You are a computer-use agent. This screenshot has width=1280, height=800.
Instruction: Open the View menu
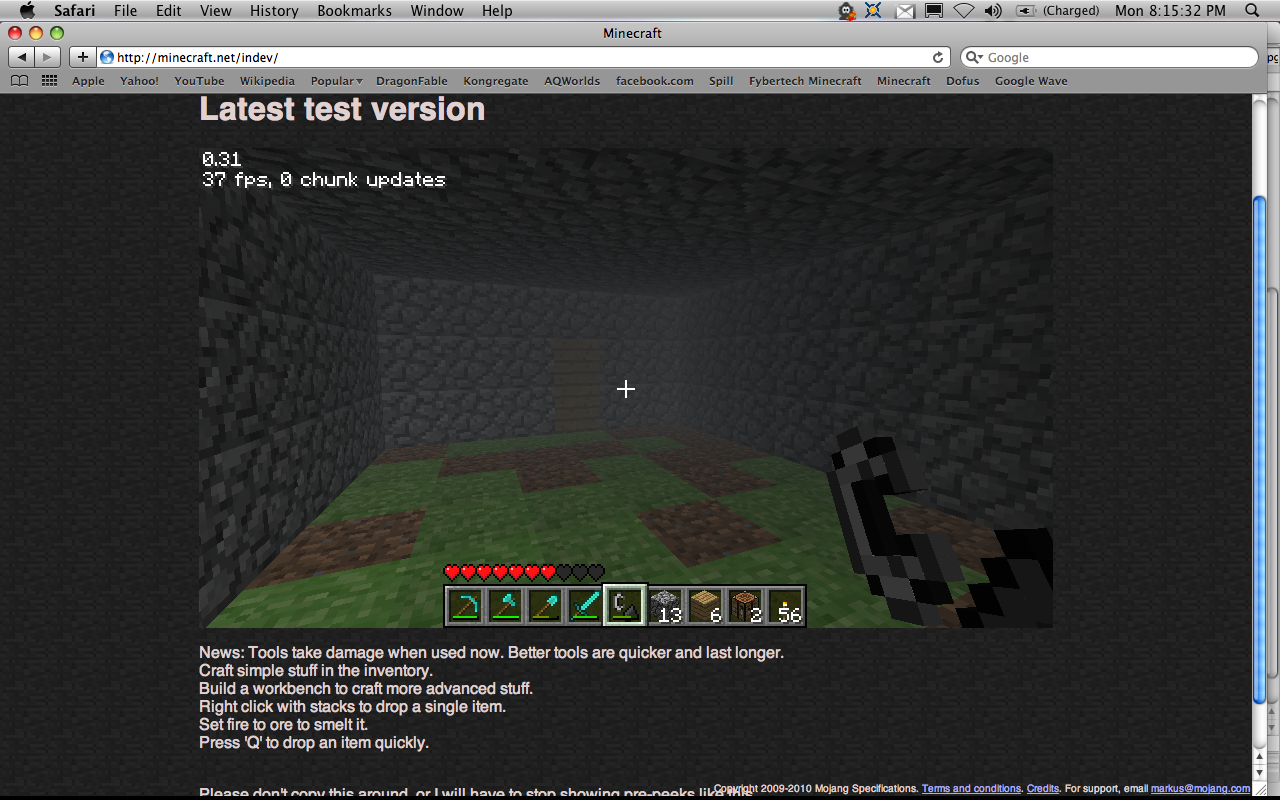pyautogui.click(x=216, y=11)
